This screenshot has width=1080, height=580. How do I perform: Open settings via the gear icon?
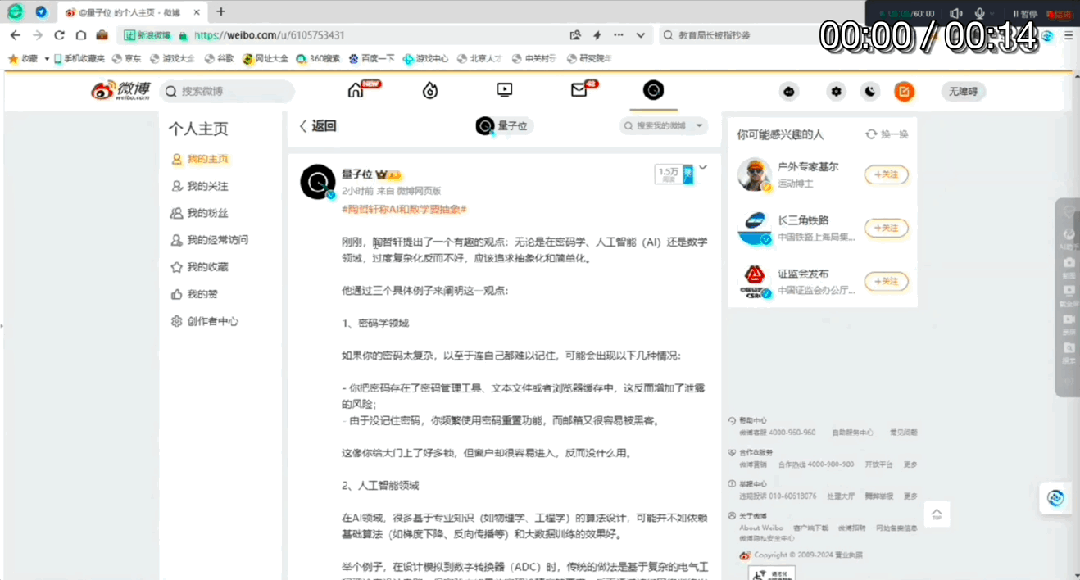(836, 91)
